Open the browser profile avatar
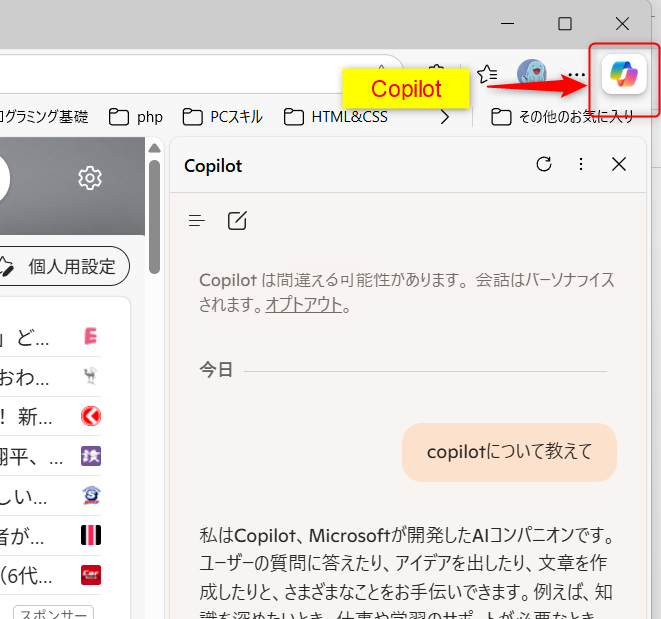 click(x=532, y=73)
